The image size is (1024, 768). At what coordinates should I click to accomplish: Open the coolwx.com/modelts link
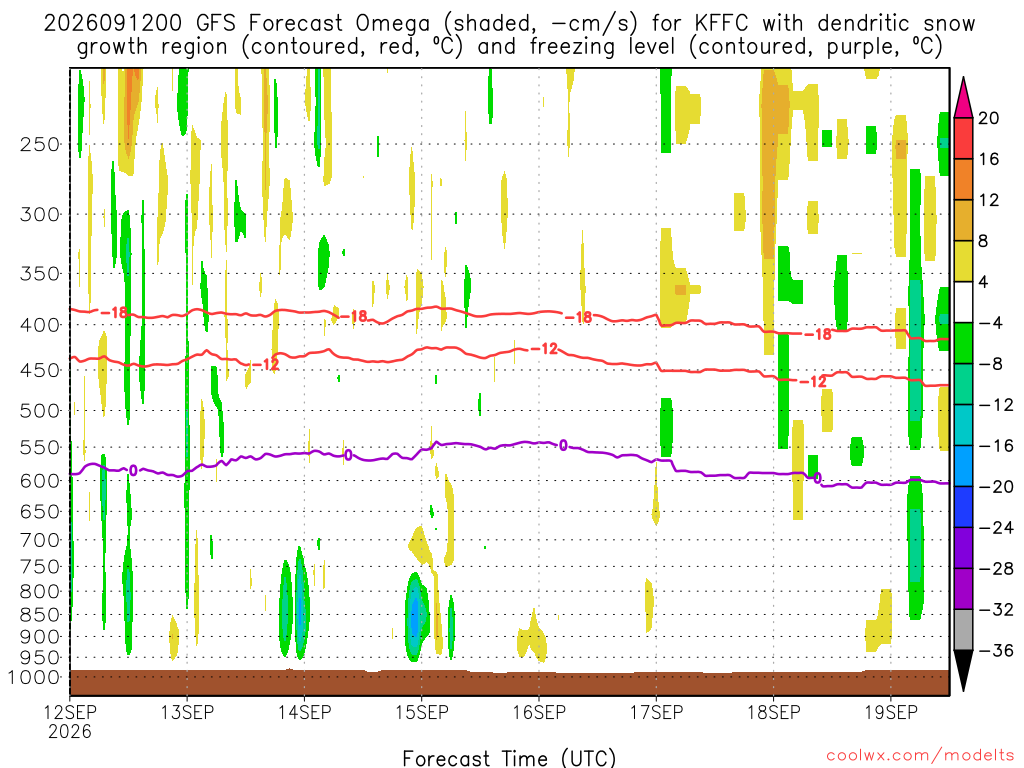pyautogui.click(x=920, y=755)
